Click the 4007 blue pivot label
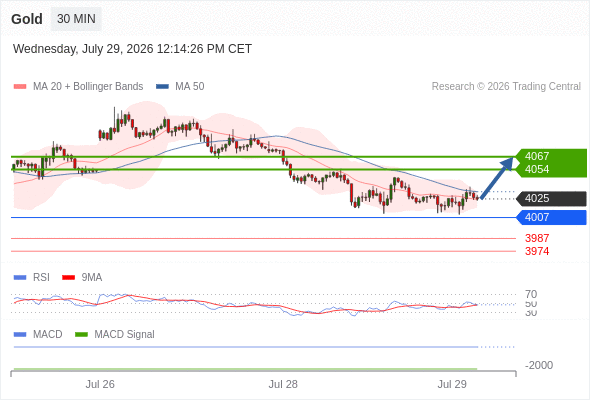The height and width of the screenshot is (400, 590). [x=552, y=217]
